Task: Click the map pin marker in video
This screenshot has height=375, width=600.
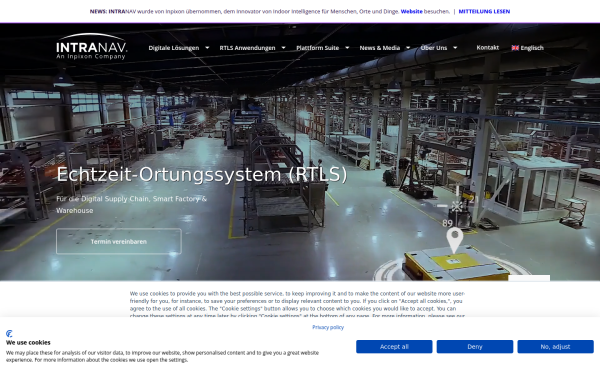Action: [x=455, y=241]
